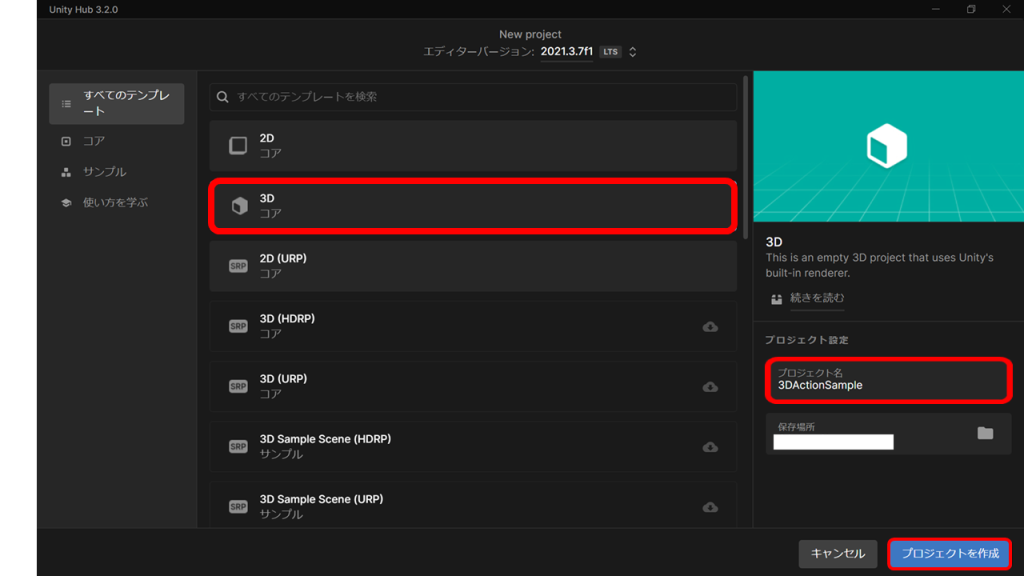Select the すべてのテンプレート category

tap(116, 103)
